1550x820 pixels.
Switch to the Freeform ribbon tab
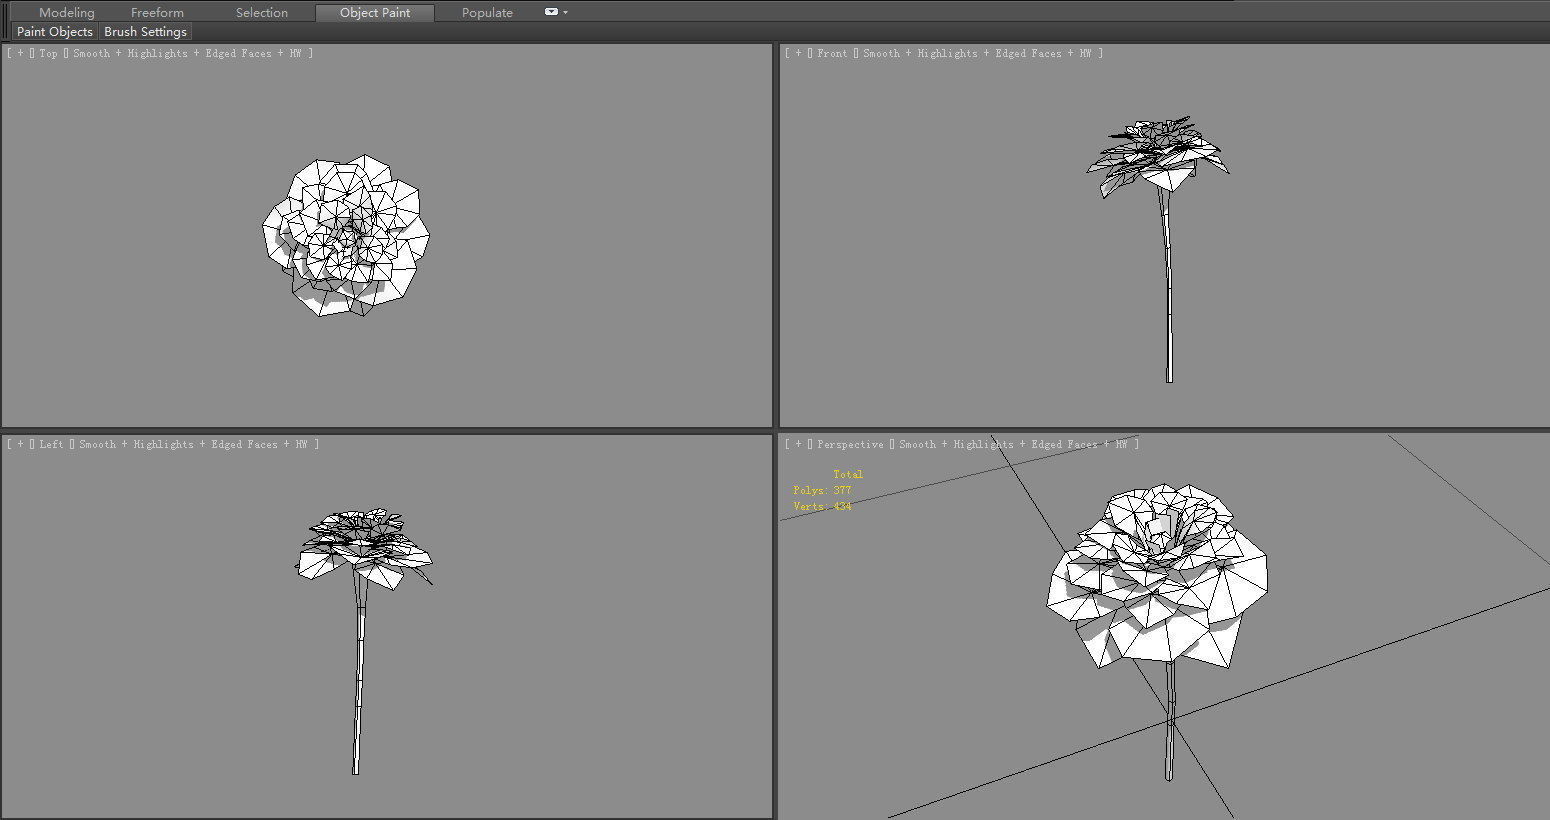[157, 13]
